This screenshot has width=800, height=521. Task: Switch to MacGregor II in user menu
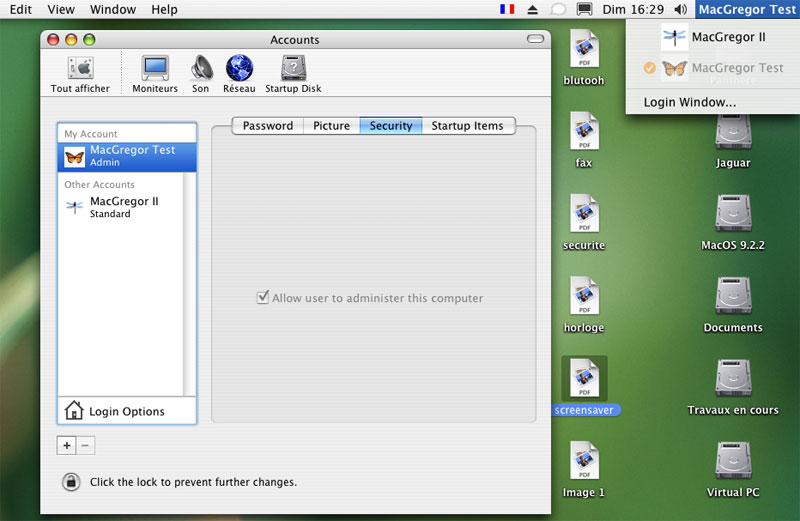tap(713, 37)
